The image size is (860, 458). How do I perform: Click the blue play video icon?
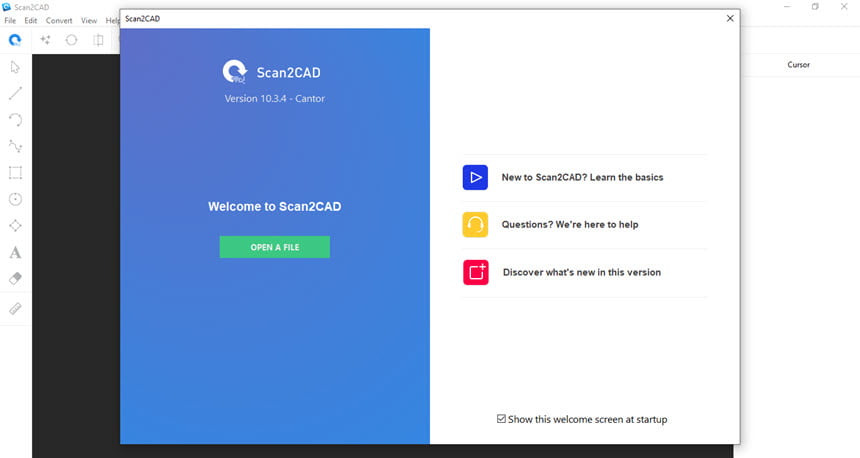point(475,177)
